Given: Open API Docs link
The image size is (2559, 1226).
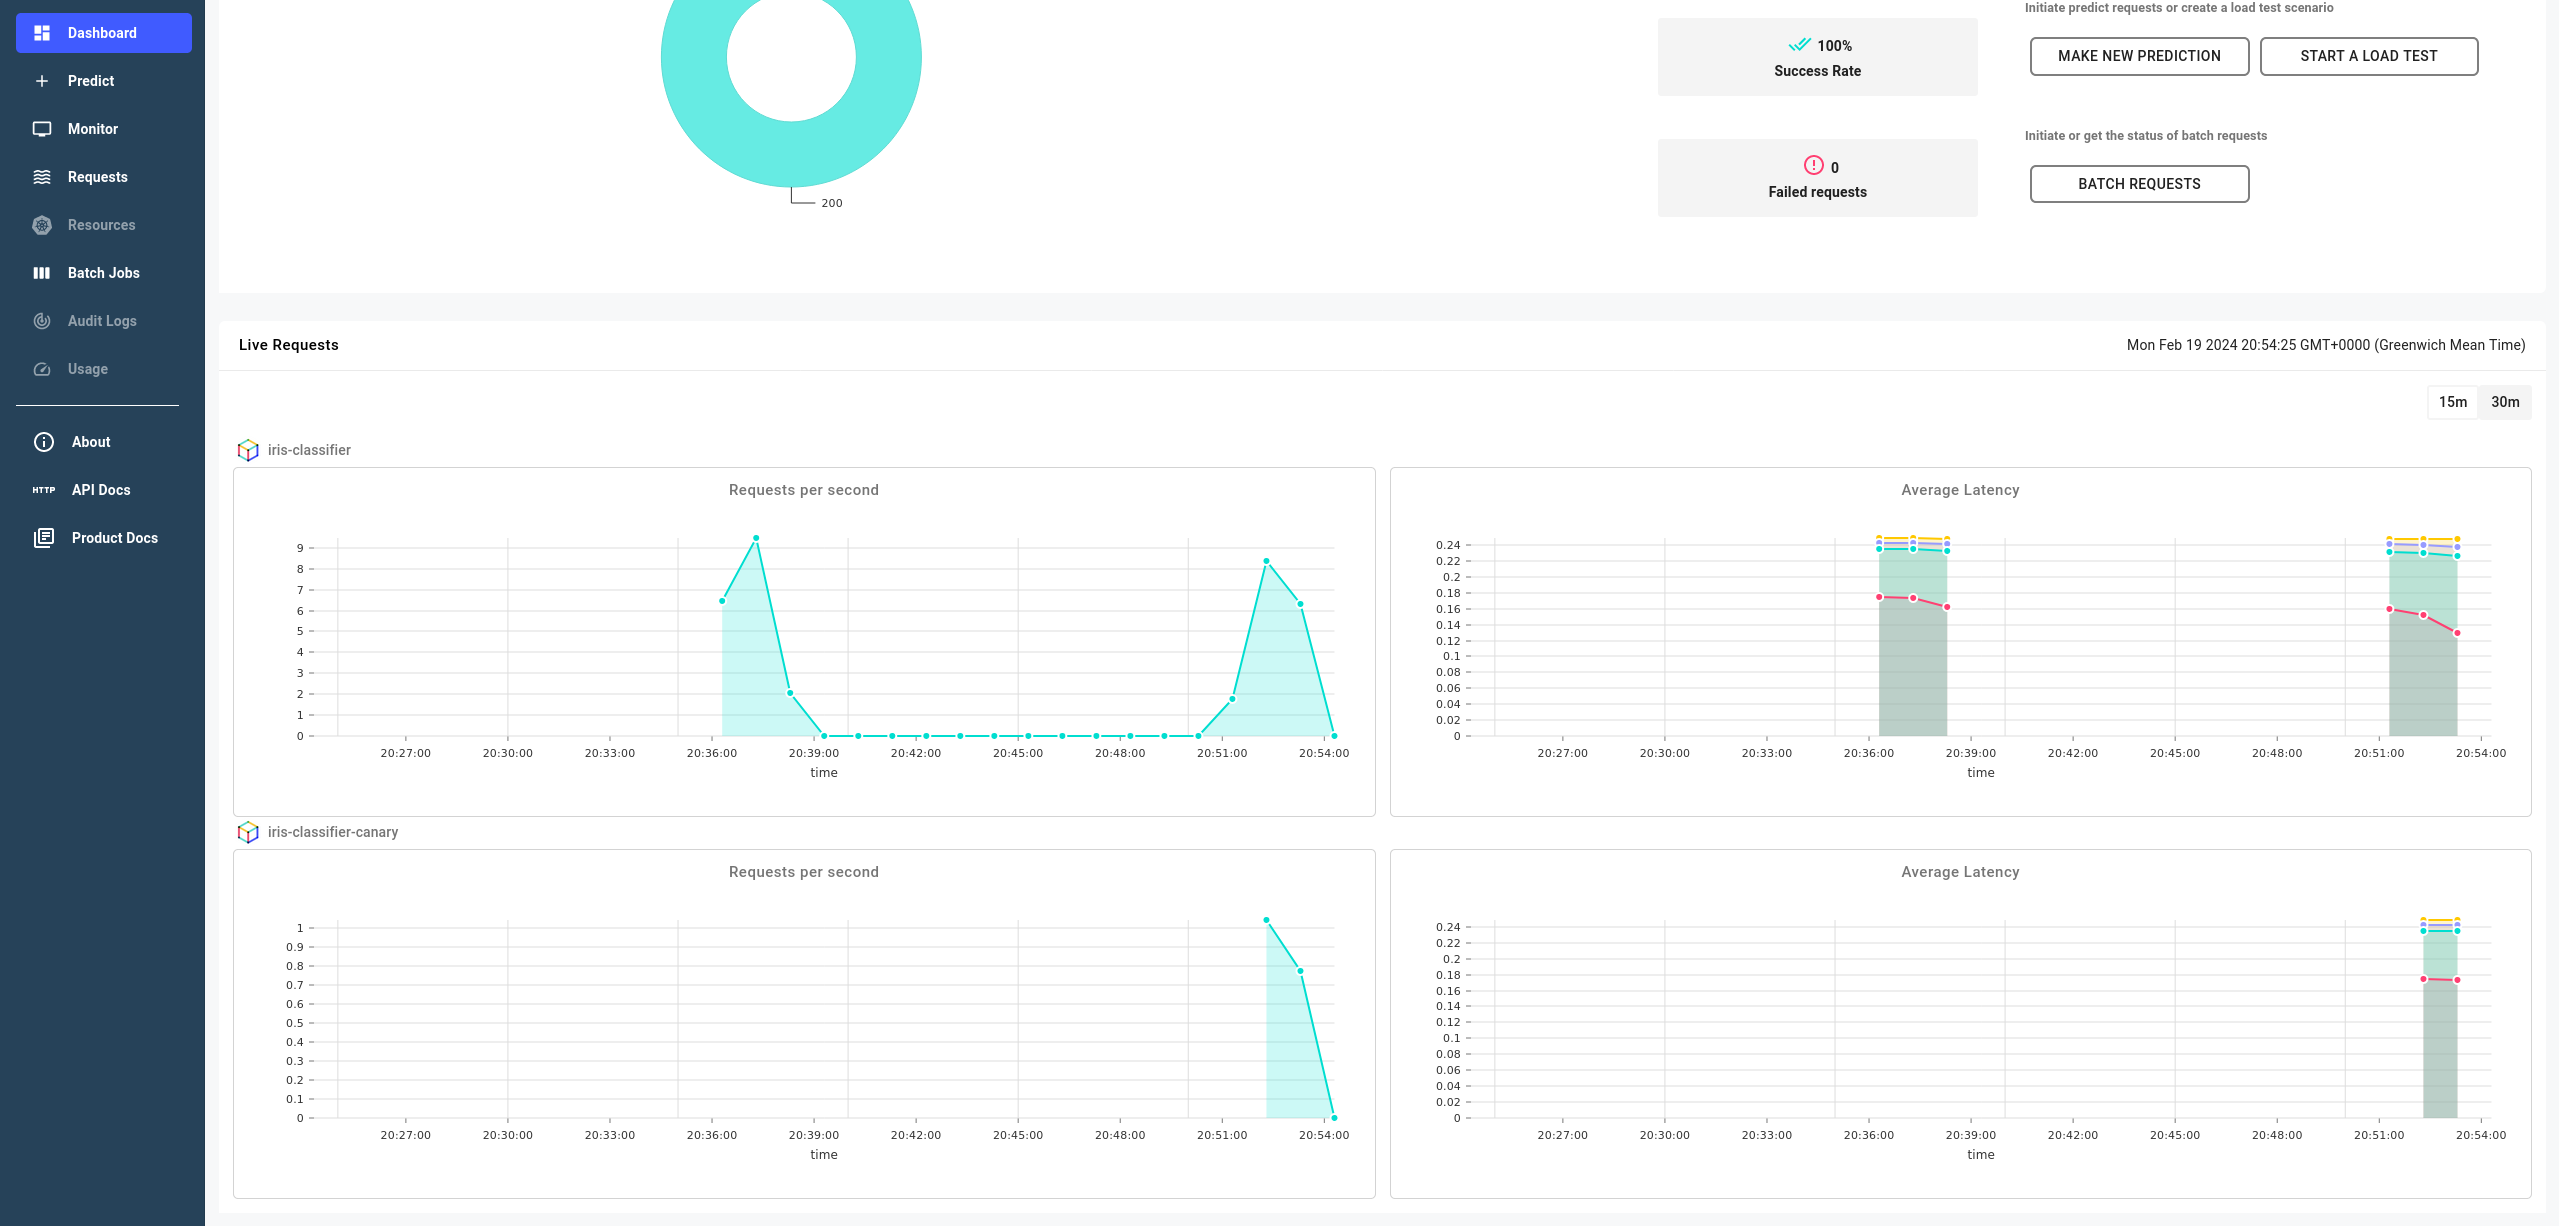Looking at the screenshot, I should (x=104, y=490).
